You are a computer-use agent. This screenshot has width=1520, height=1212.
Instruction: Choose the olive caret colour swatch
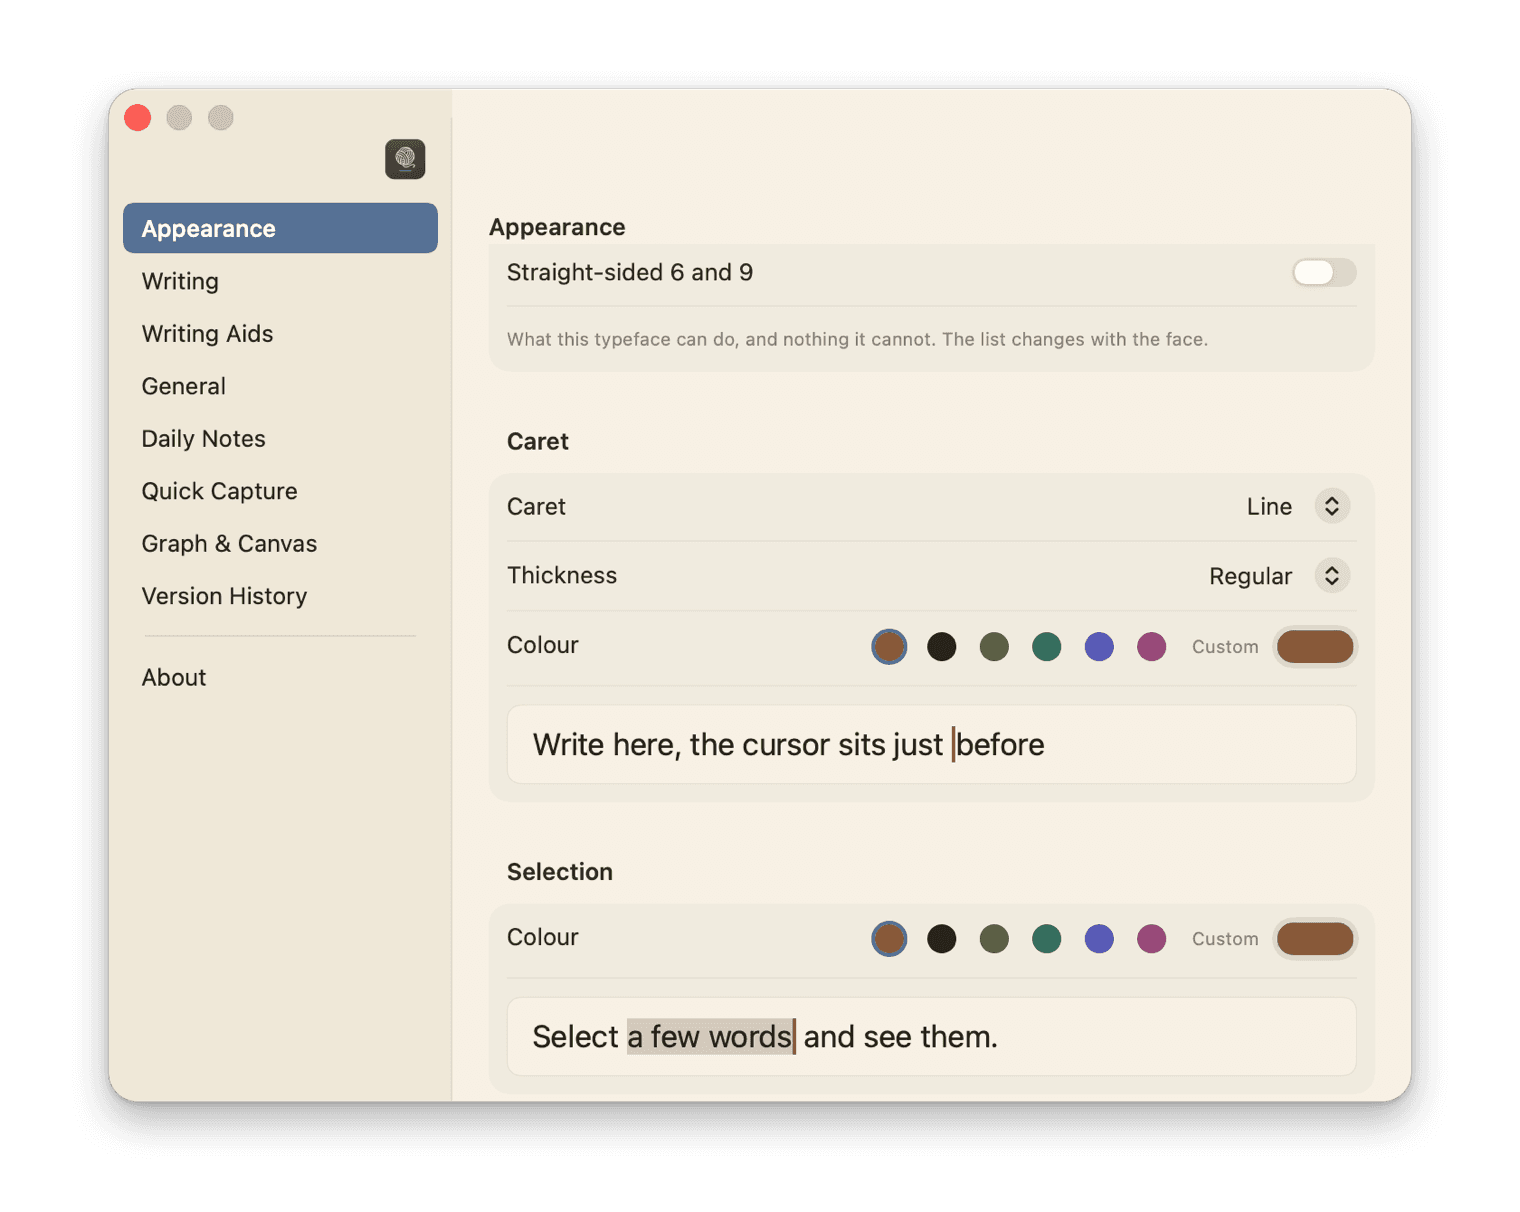[x=994, y=647]
